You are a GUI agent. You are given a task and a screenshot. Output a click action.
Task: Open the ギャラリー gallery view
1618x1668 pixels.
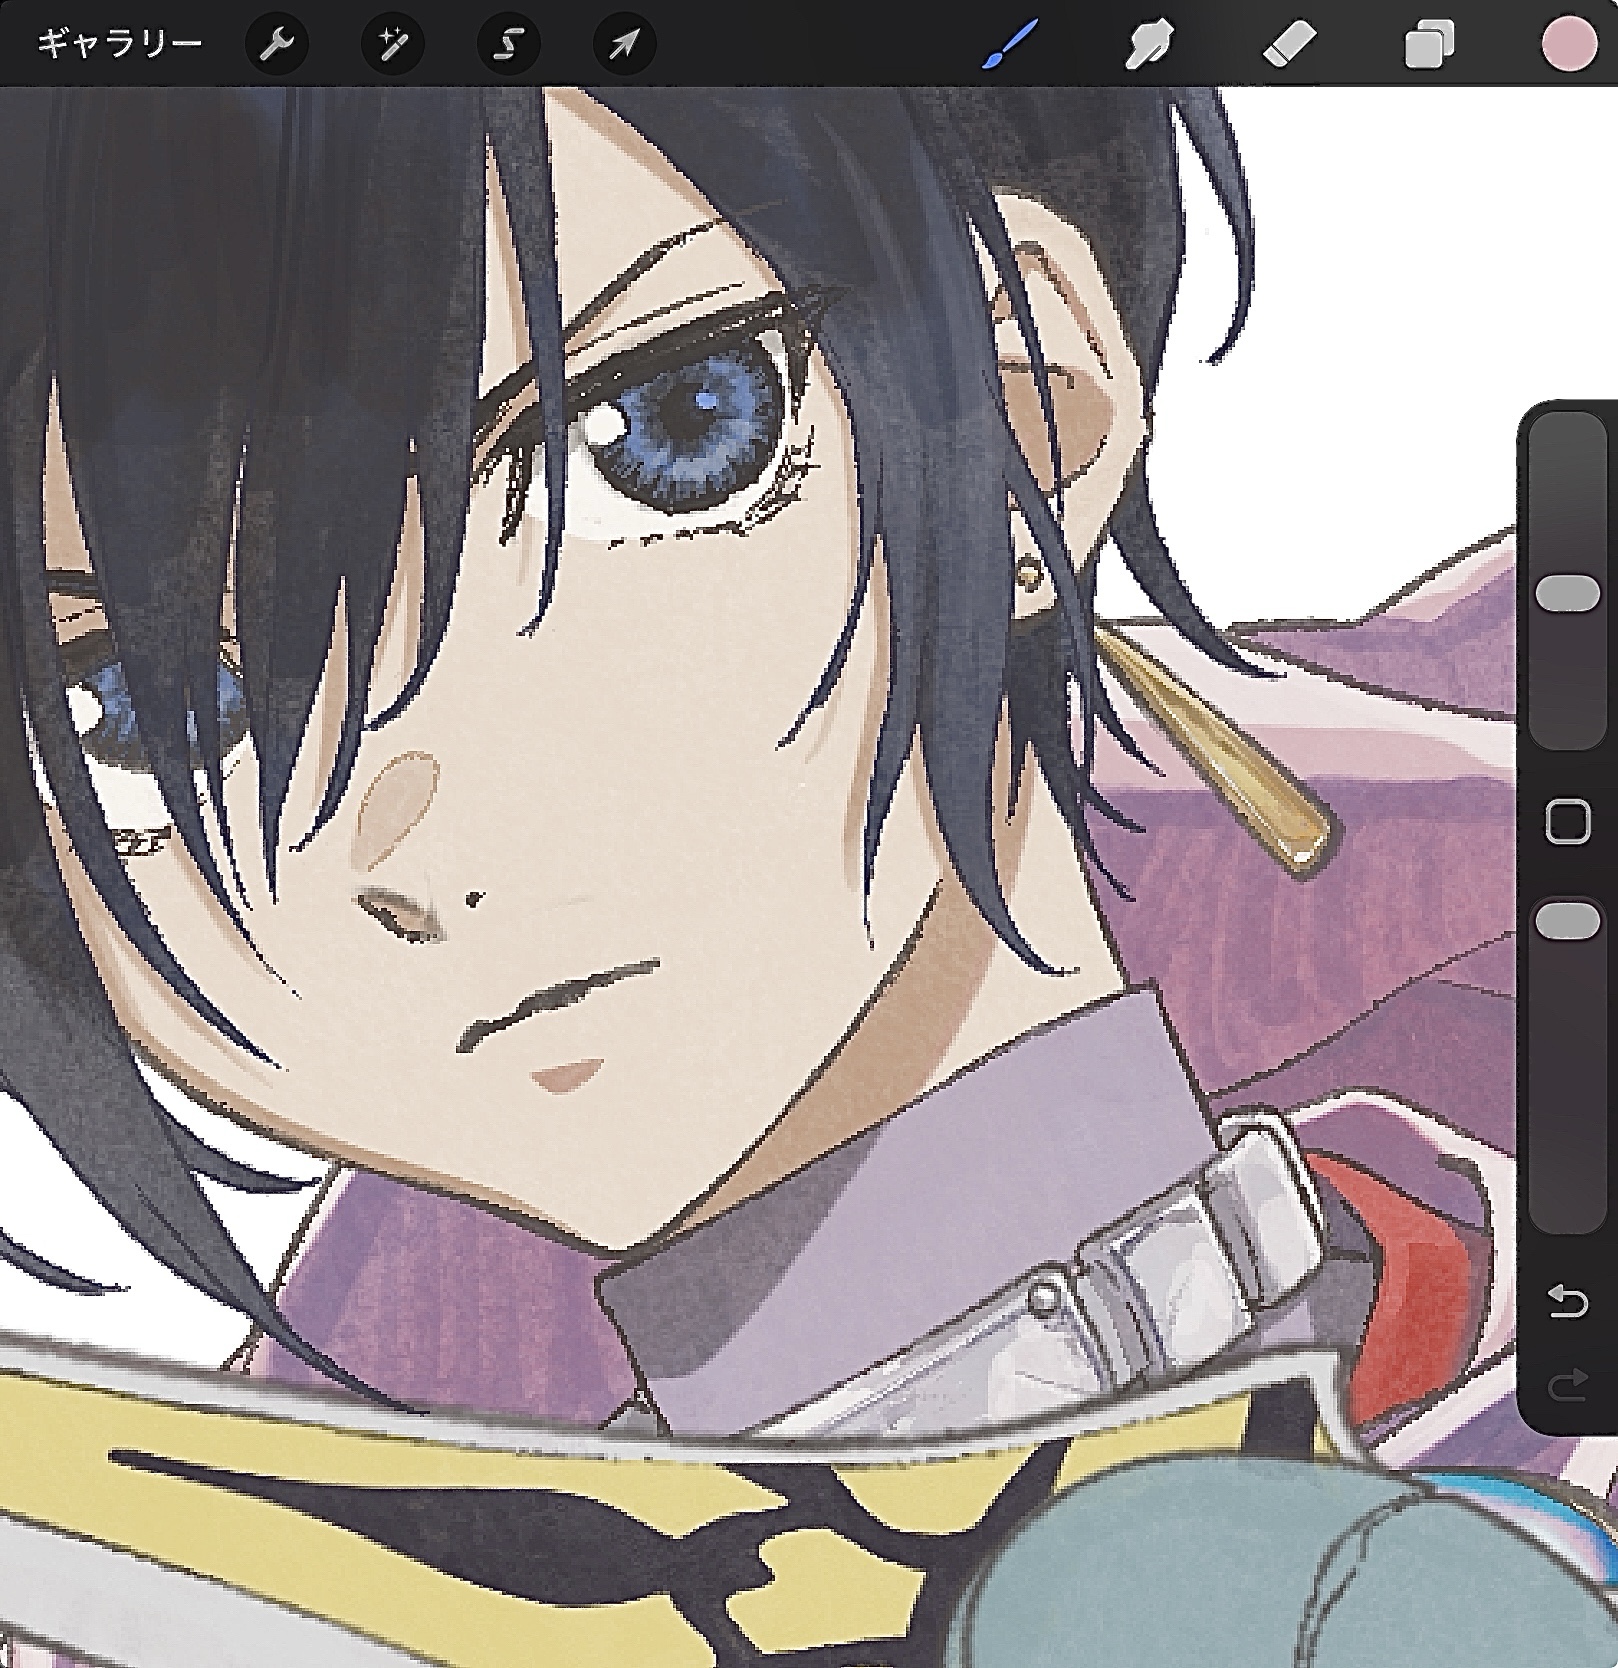coord(119,44)
